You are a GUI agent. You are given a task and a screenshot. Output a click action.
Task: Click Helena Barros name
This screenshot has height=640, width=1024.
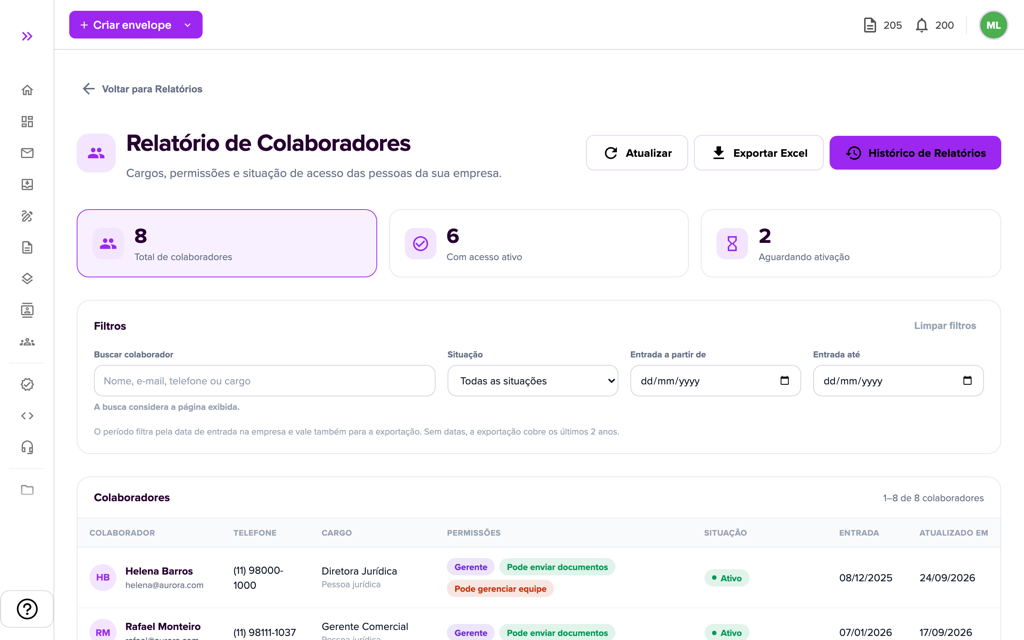pos(159,571)
